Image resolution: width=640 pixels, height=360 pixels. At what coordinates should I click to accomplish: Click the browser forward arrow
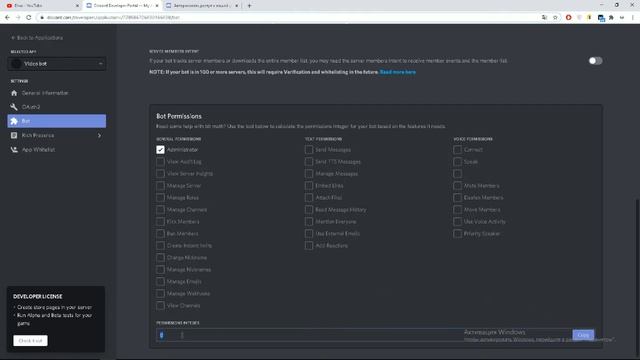[18, 18]
